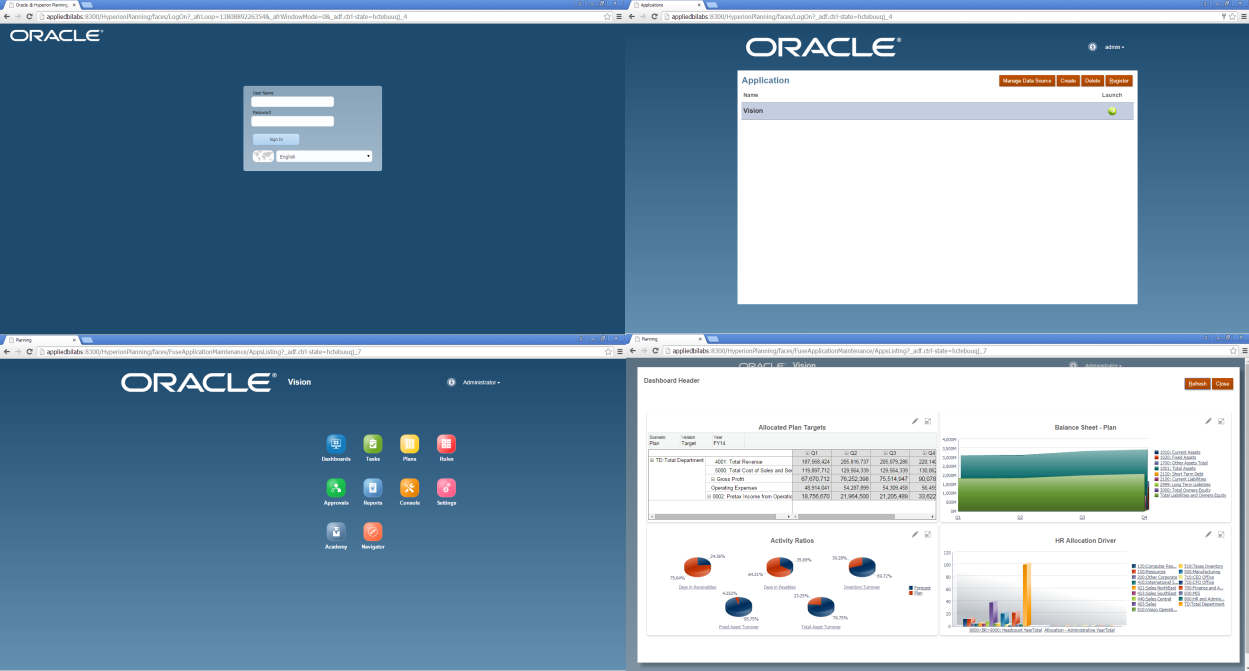Click the Delete application button
This screenshot has width=1249, height=671.
click(x=1093, y=80)
